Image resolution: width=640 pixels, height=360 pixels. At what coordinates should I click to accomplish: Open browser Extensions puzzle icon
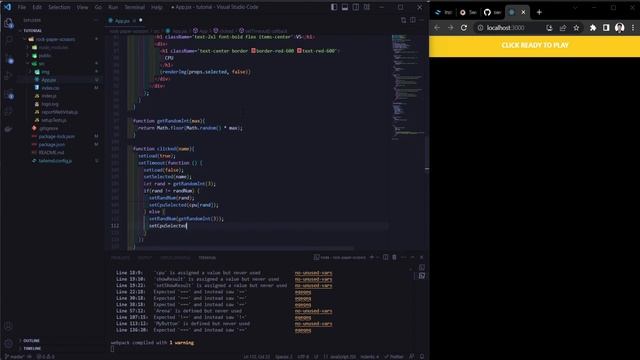pyautogui.click(x=593, y=28)
